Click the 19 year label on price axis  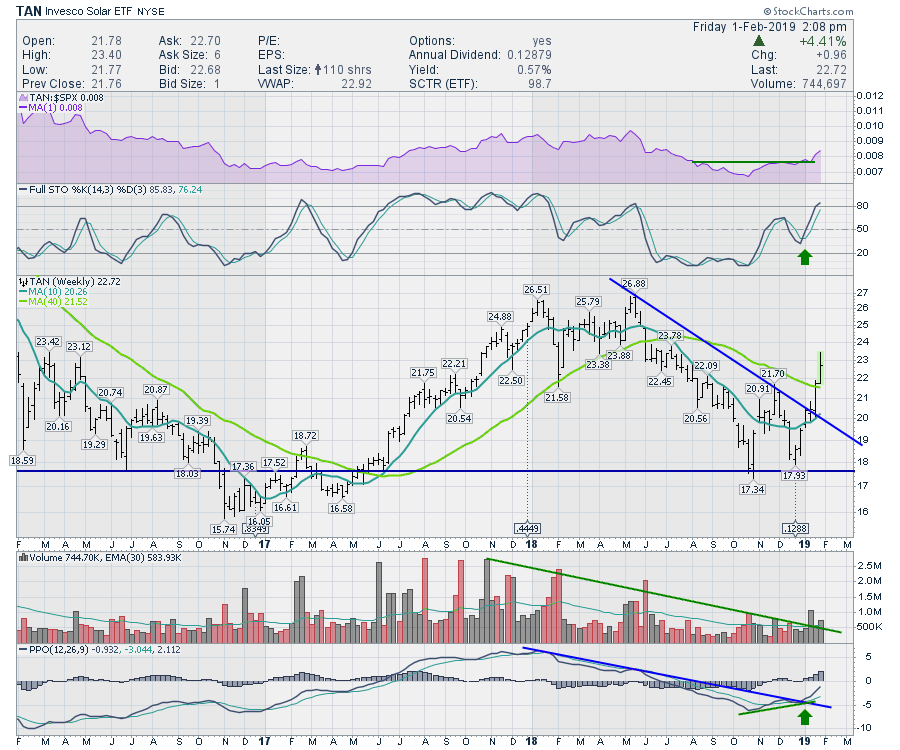coord(805,545)
